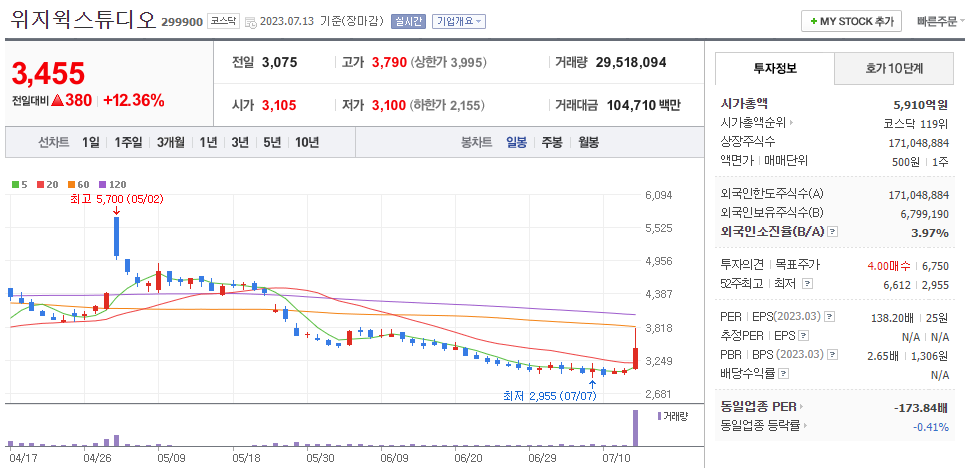
Task: Select the 10년 line chart period
Action: click(307, 142)
